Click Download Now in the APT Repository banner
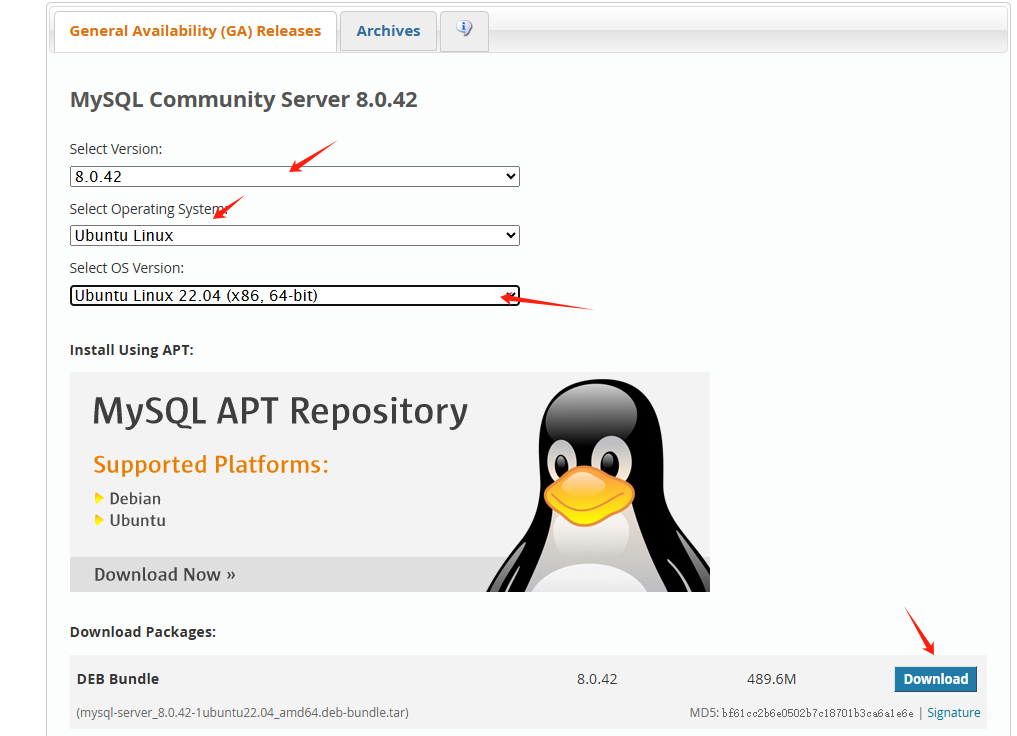 (163, 574)
